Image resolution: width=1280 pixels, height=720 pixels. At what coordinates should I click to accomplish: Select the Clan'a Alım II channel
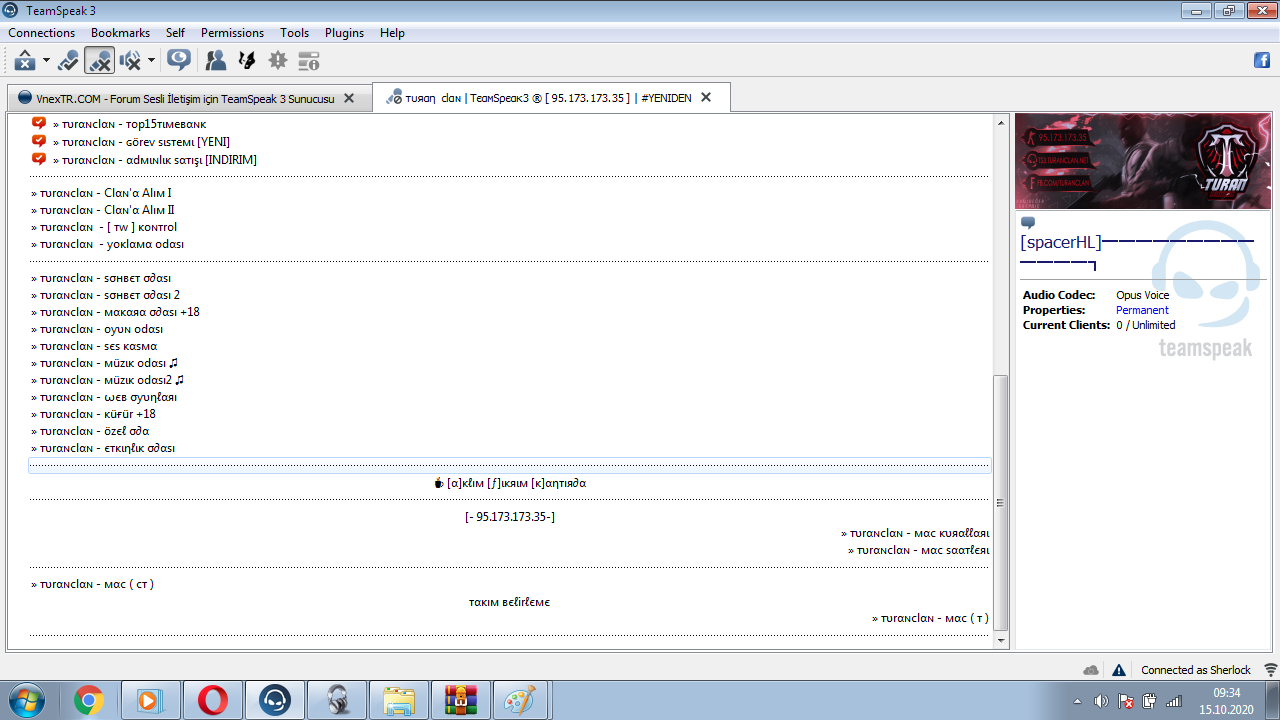coord(103,210)
